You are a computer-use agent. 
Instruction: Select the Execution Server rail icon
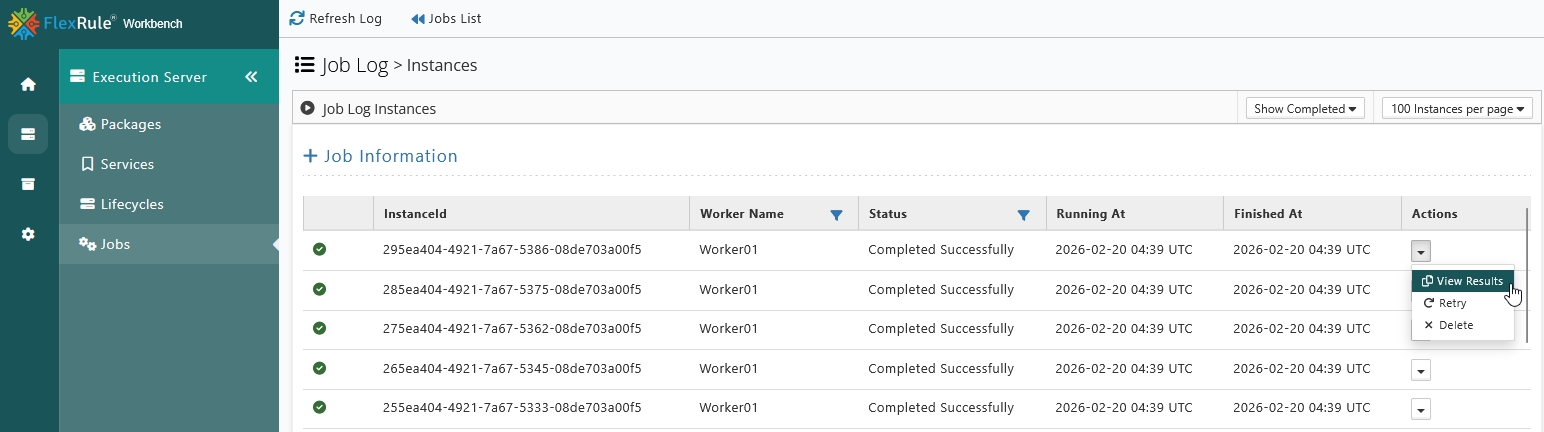28,134
